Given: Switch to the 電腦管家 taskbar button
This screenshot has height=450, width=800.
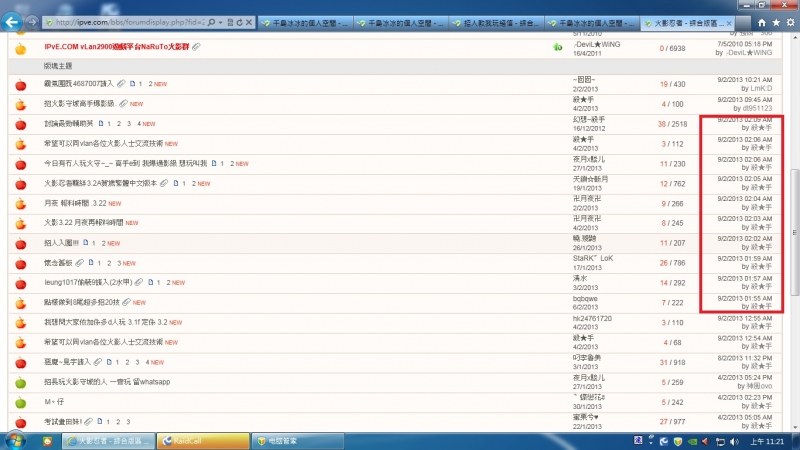Looking at the screenshot, I should coord(297,441).
